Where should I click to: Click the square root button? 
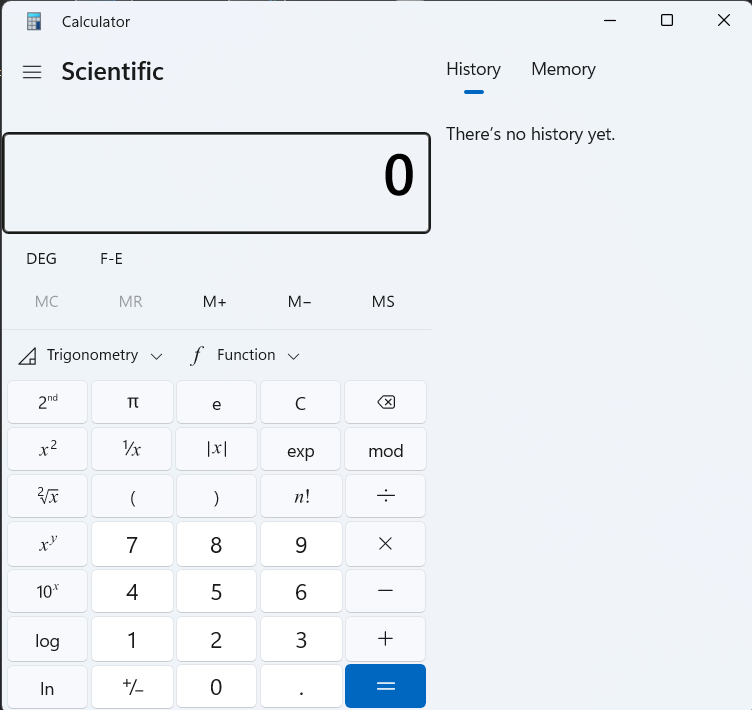(x=48, y=497)
